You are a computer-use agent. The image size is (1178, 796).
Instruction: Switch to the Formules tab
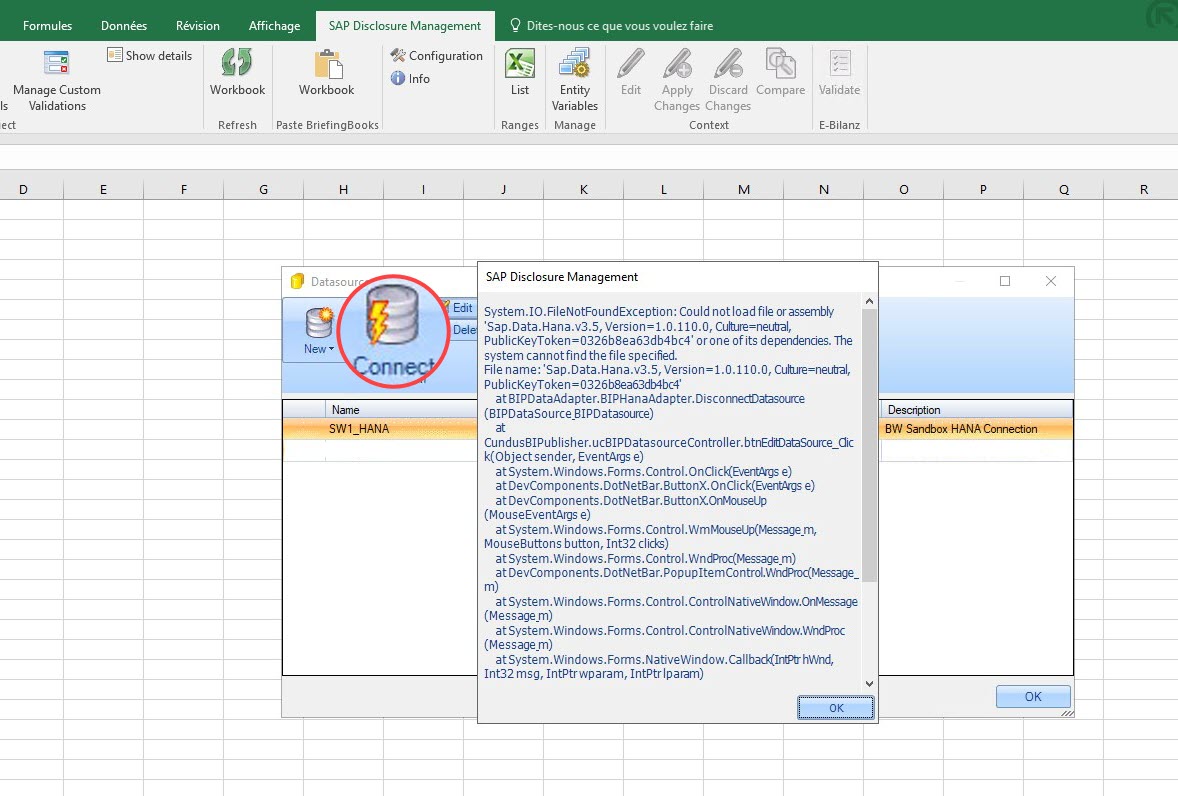(47, 26)
